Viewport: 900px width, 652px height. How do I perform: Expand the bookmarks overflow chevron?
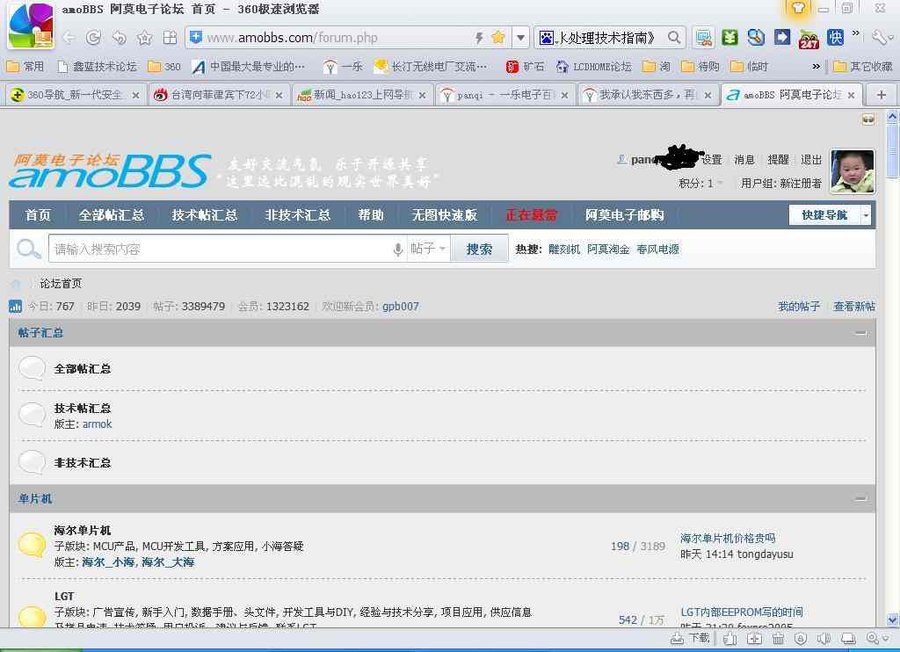click(x=816, y=67)
